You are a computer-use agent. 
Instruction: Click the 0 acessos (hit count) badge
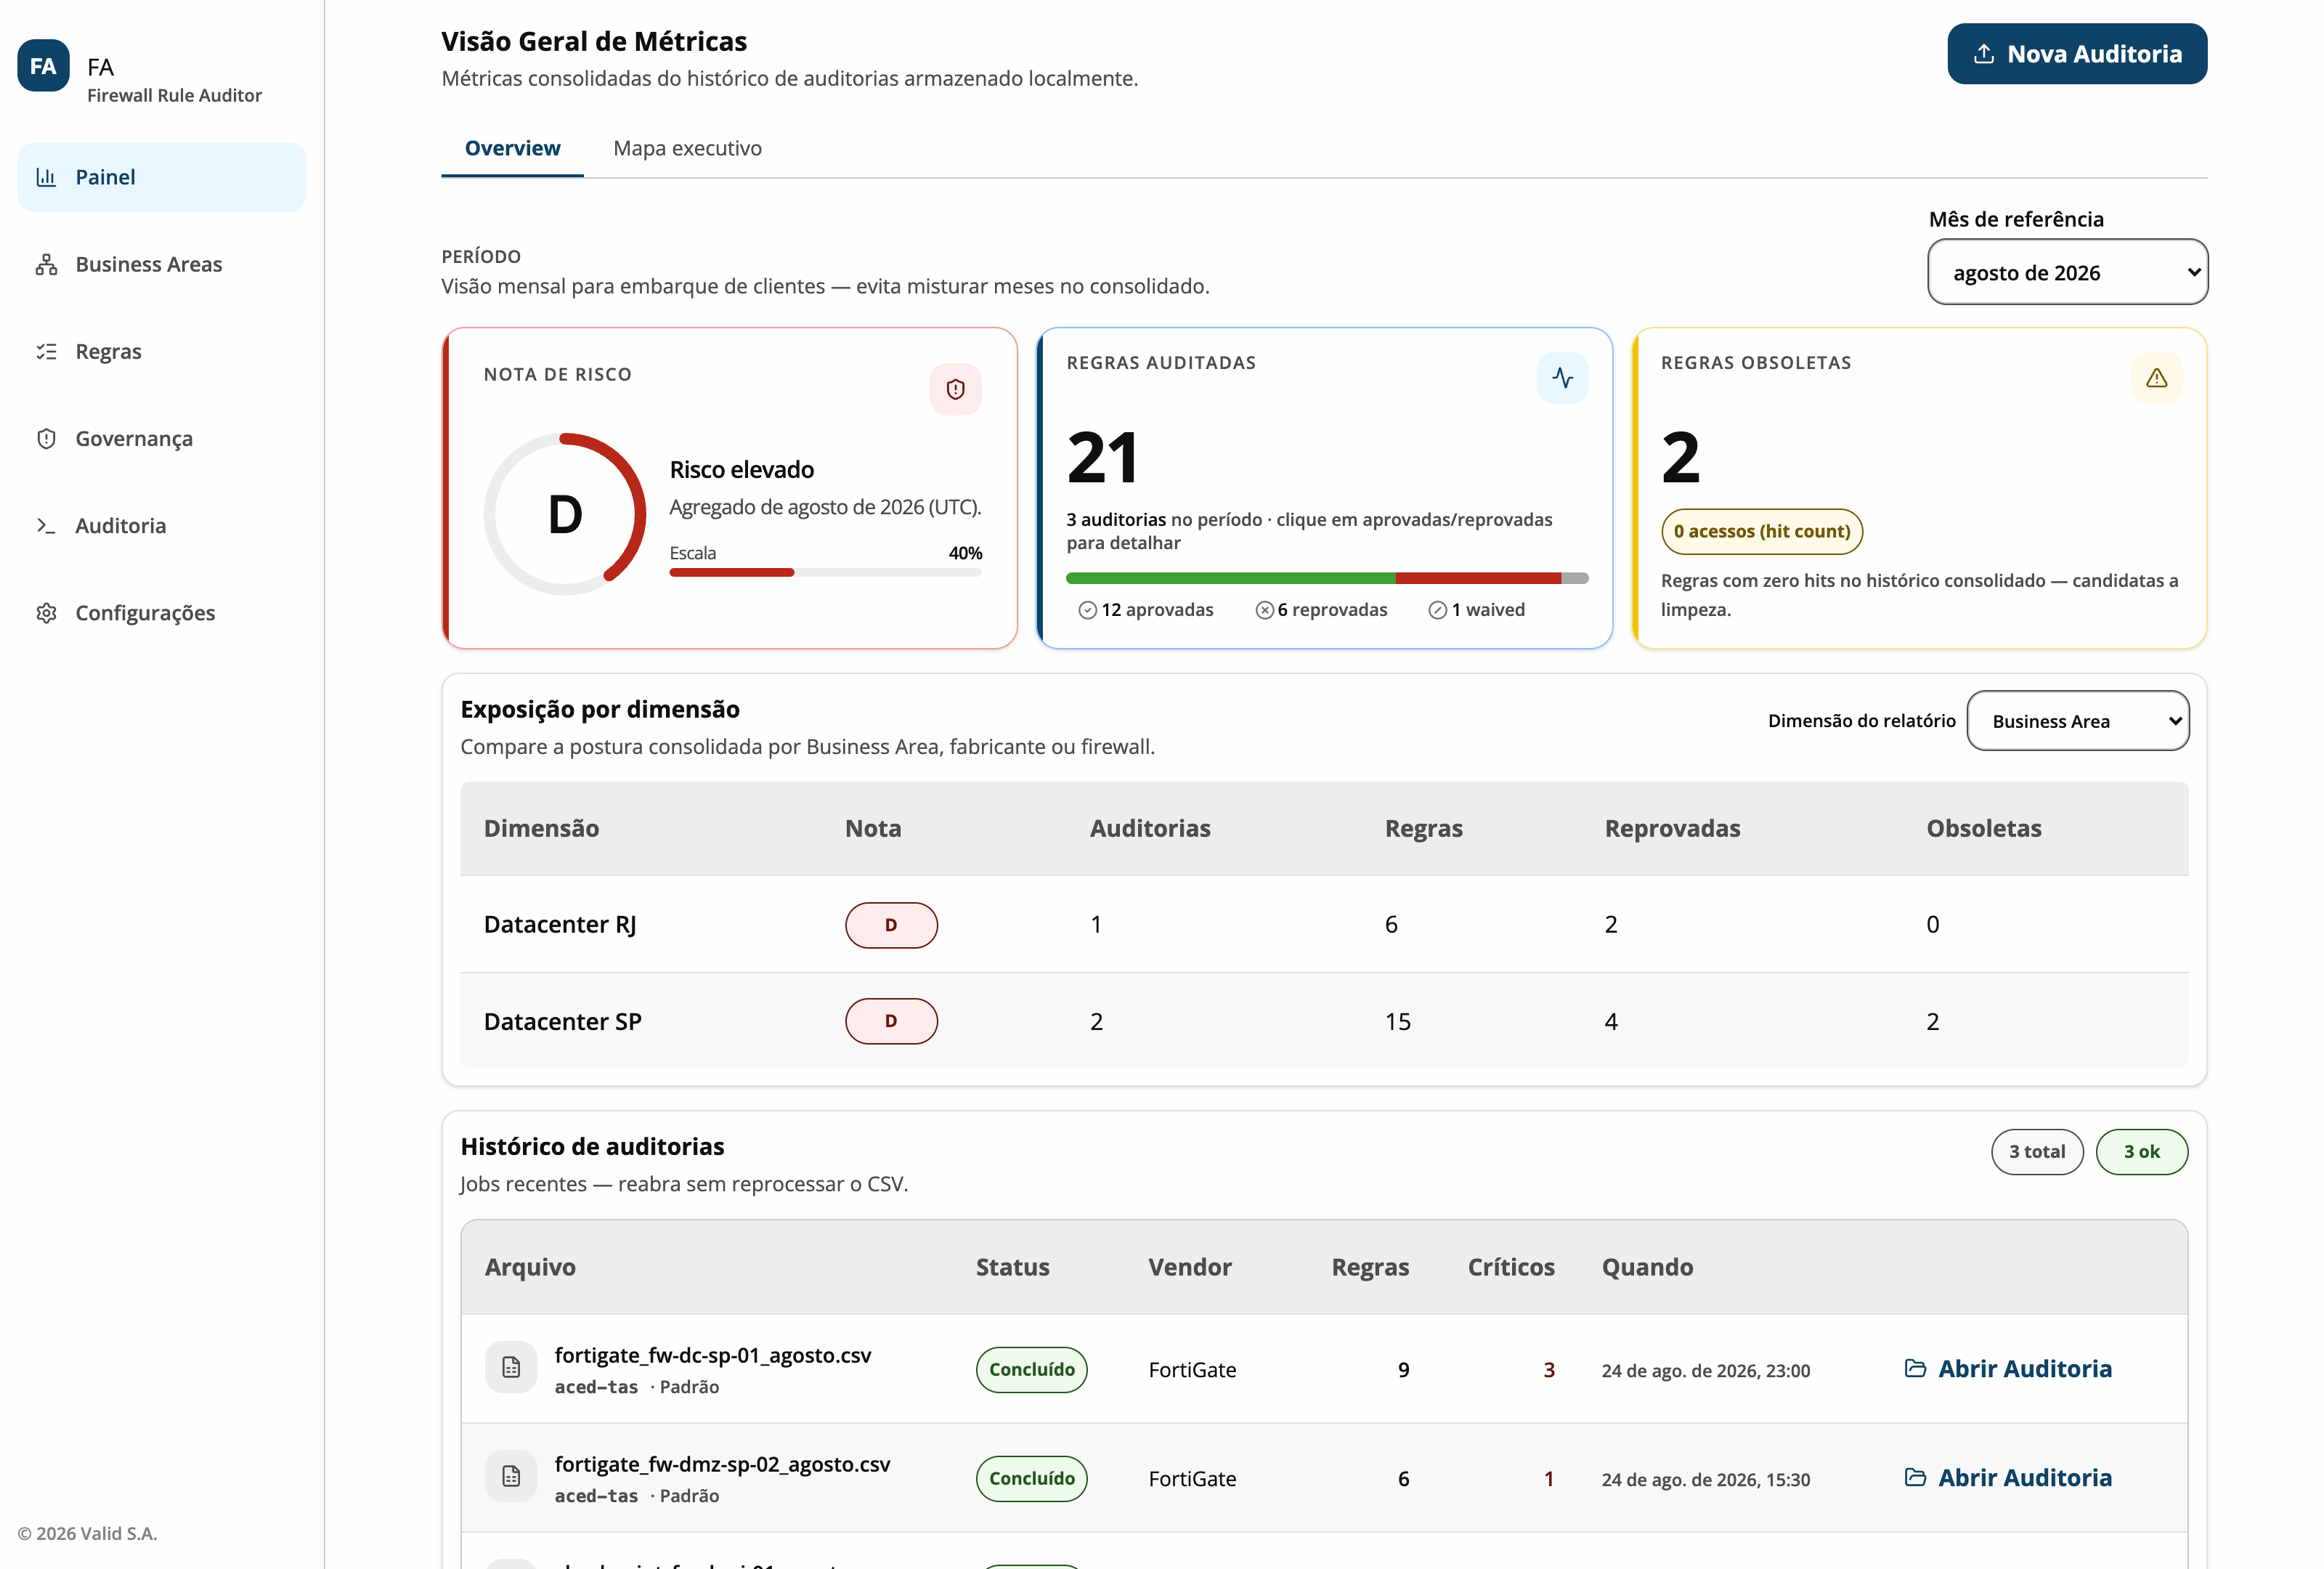(1761, 531)
